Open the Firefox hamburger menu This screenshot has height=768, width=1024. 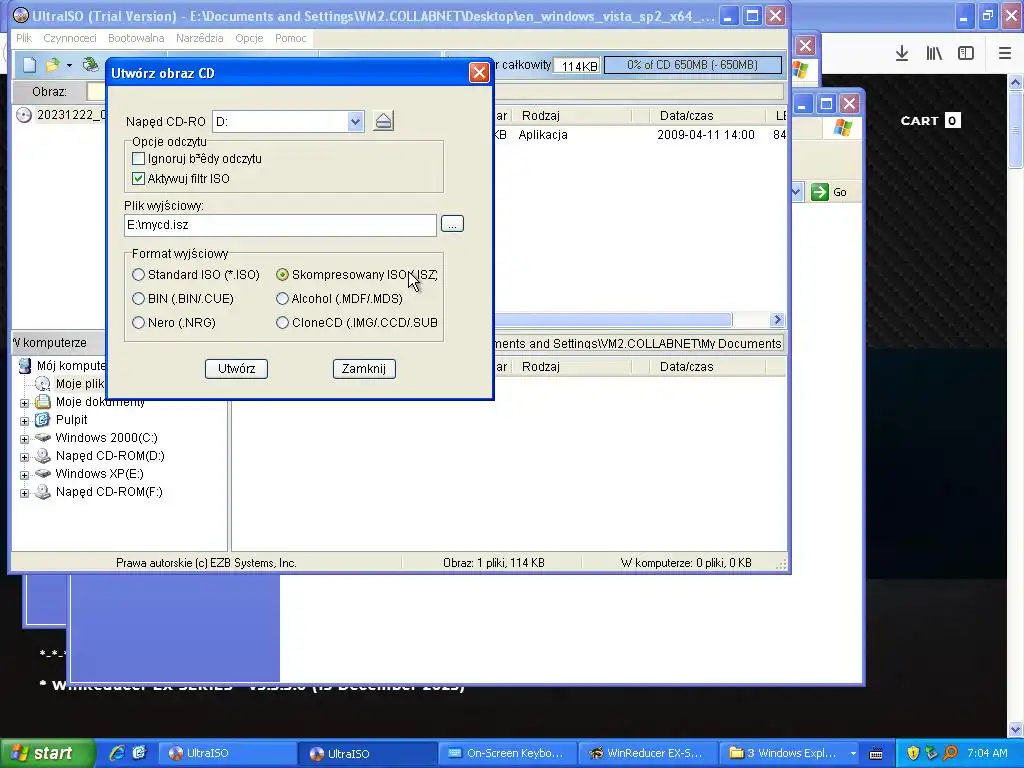coord(1005,54)
